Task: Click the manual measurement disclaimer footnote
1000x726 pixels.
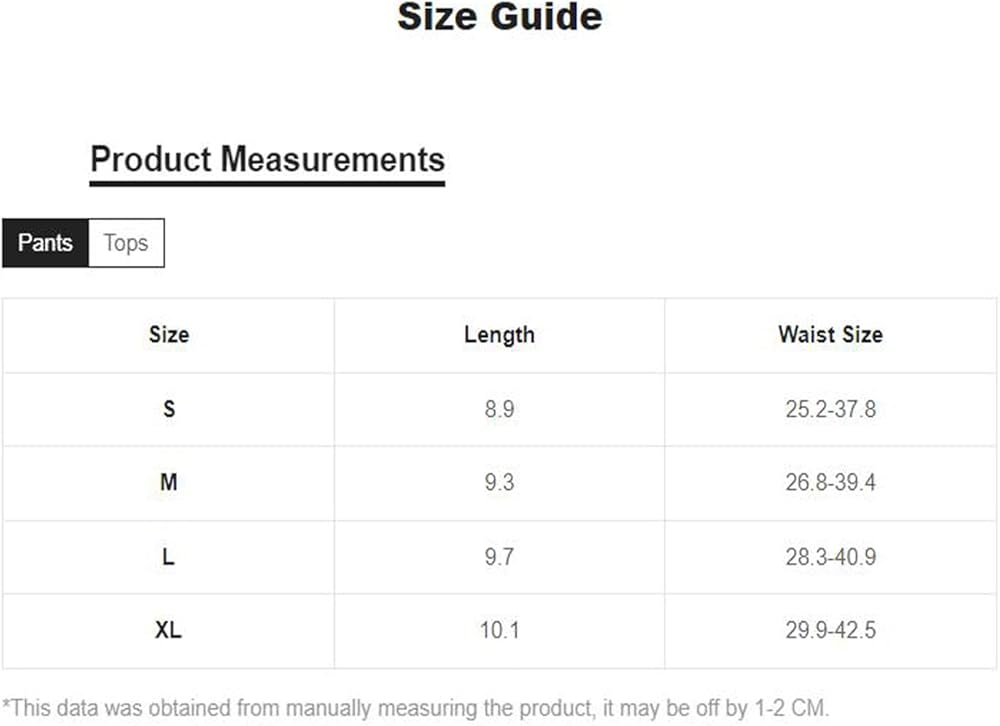Action: tap(416, 708)
